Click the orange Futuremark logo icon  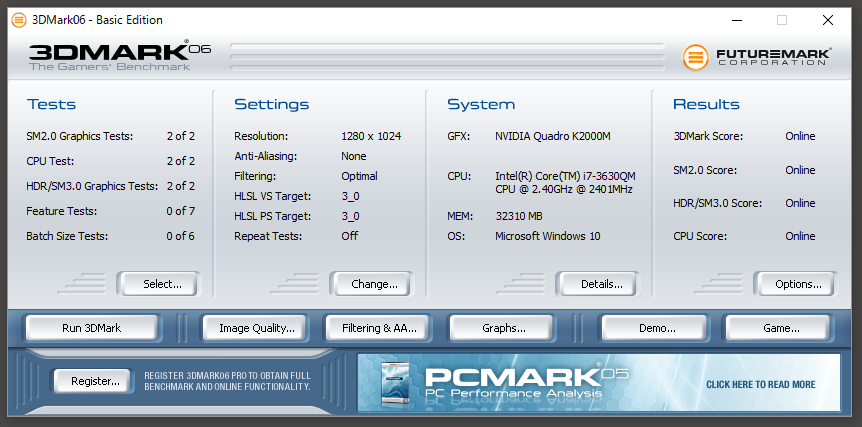click(x=696, y=58)
